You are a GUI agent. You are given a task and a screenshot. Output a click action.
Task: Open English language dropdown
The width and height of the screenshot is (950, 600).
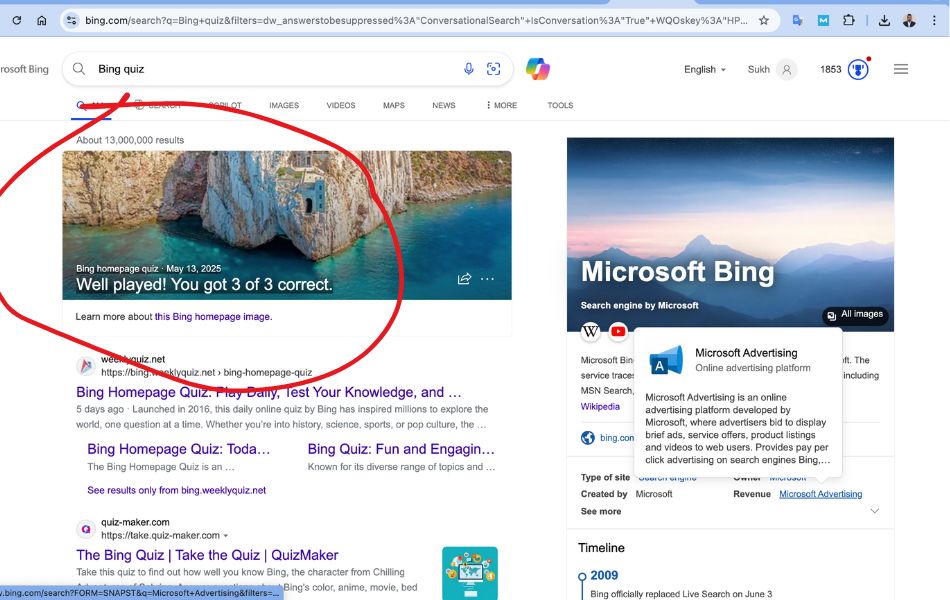coord(705,69)
